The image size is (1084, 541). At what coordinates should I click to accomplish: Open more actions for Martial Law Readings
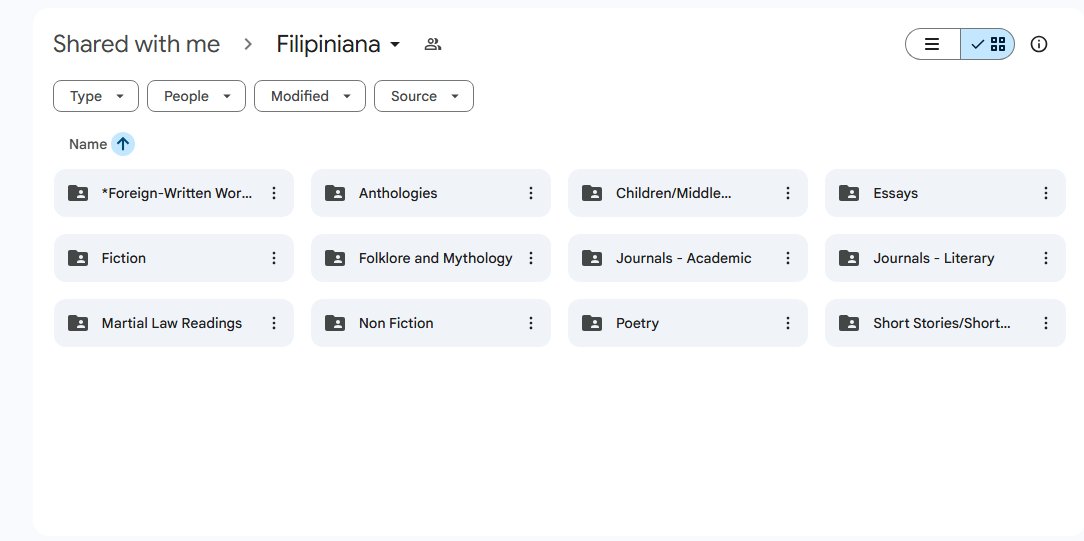pos(274,323)
